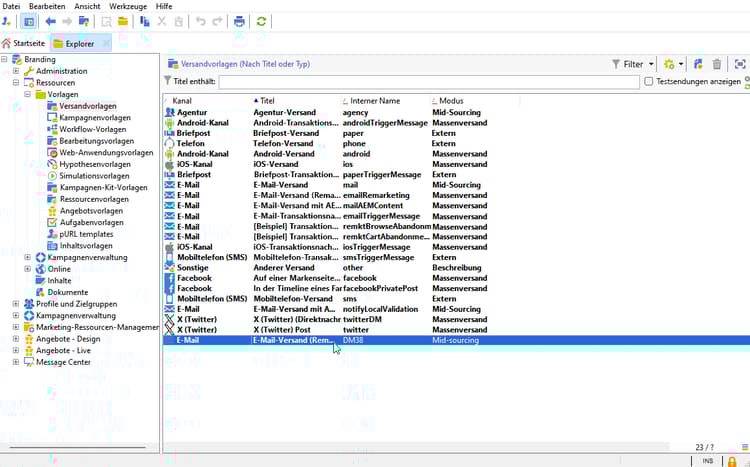Collapse the Branding root node

pos(4,59)
